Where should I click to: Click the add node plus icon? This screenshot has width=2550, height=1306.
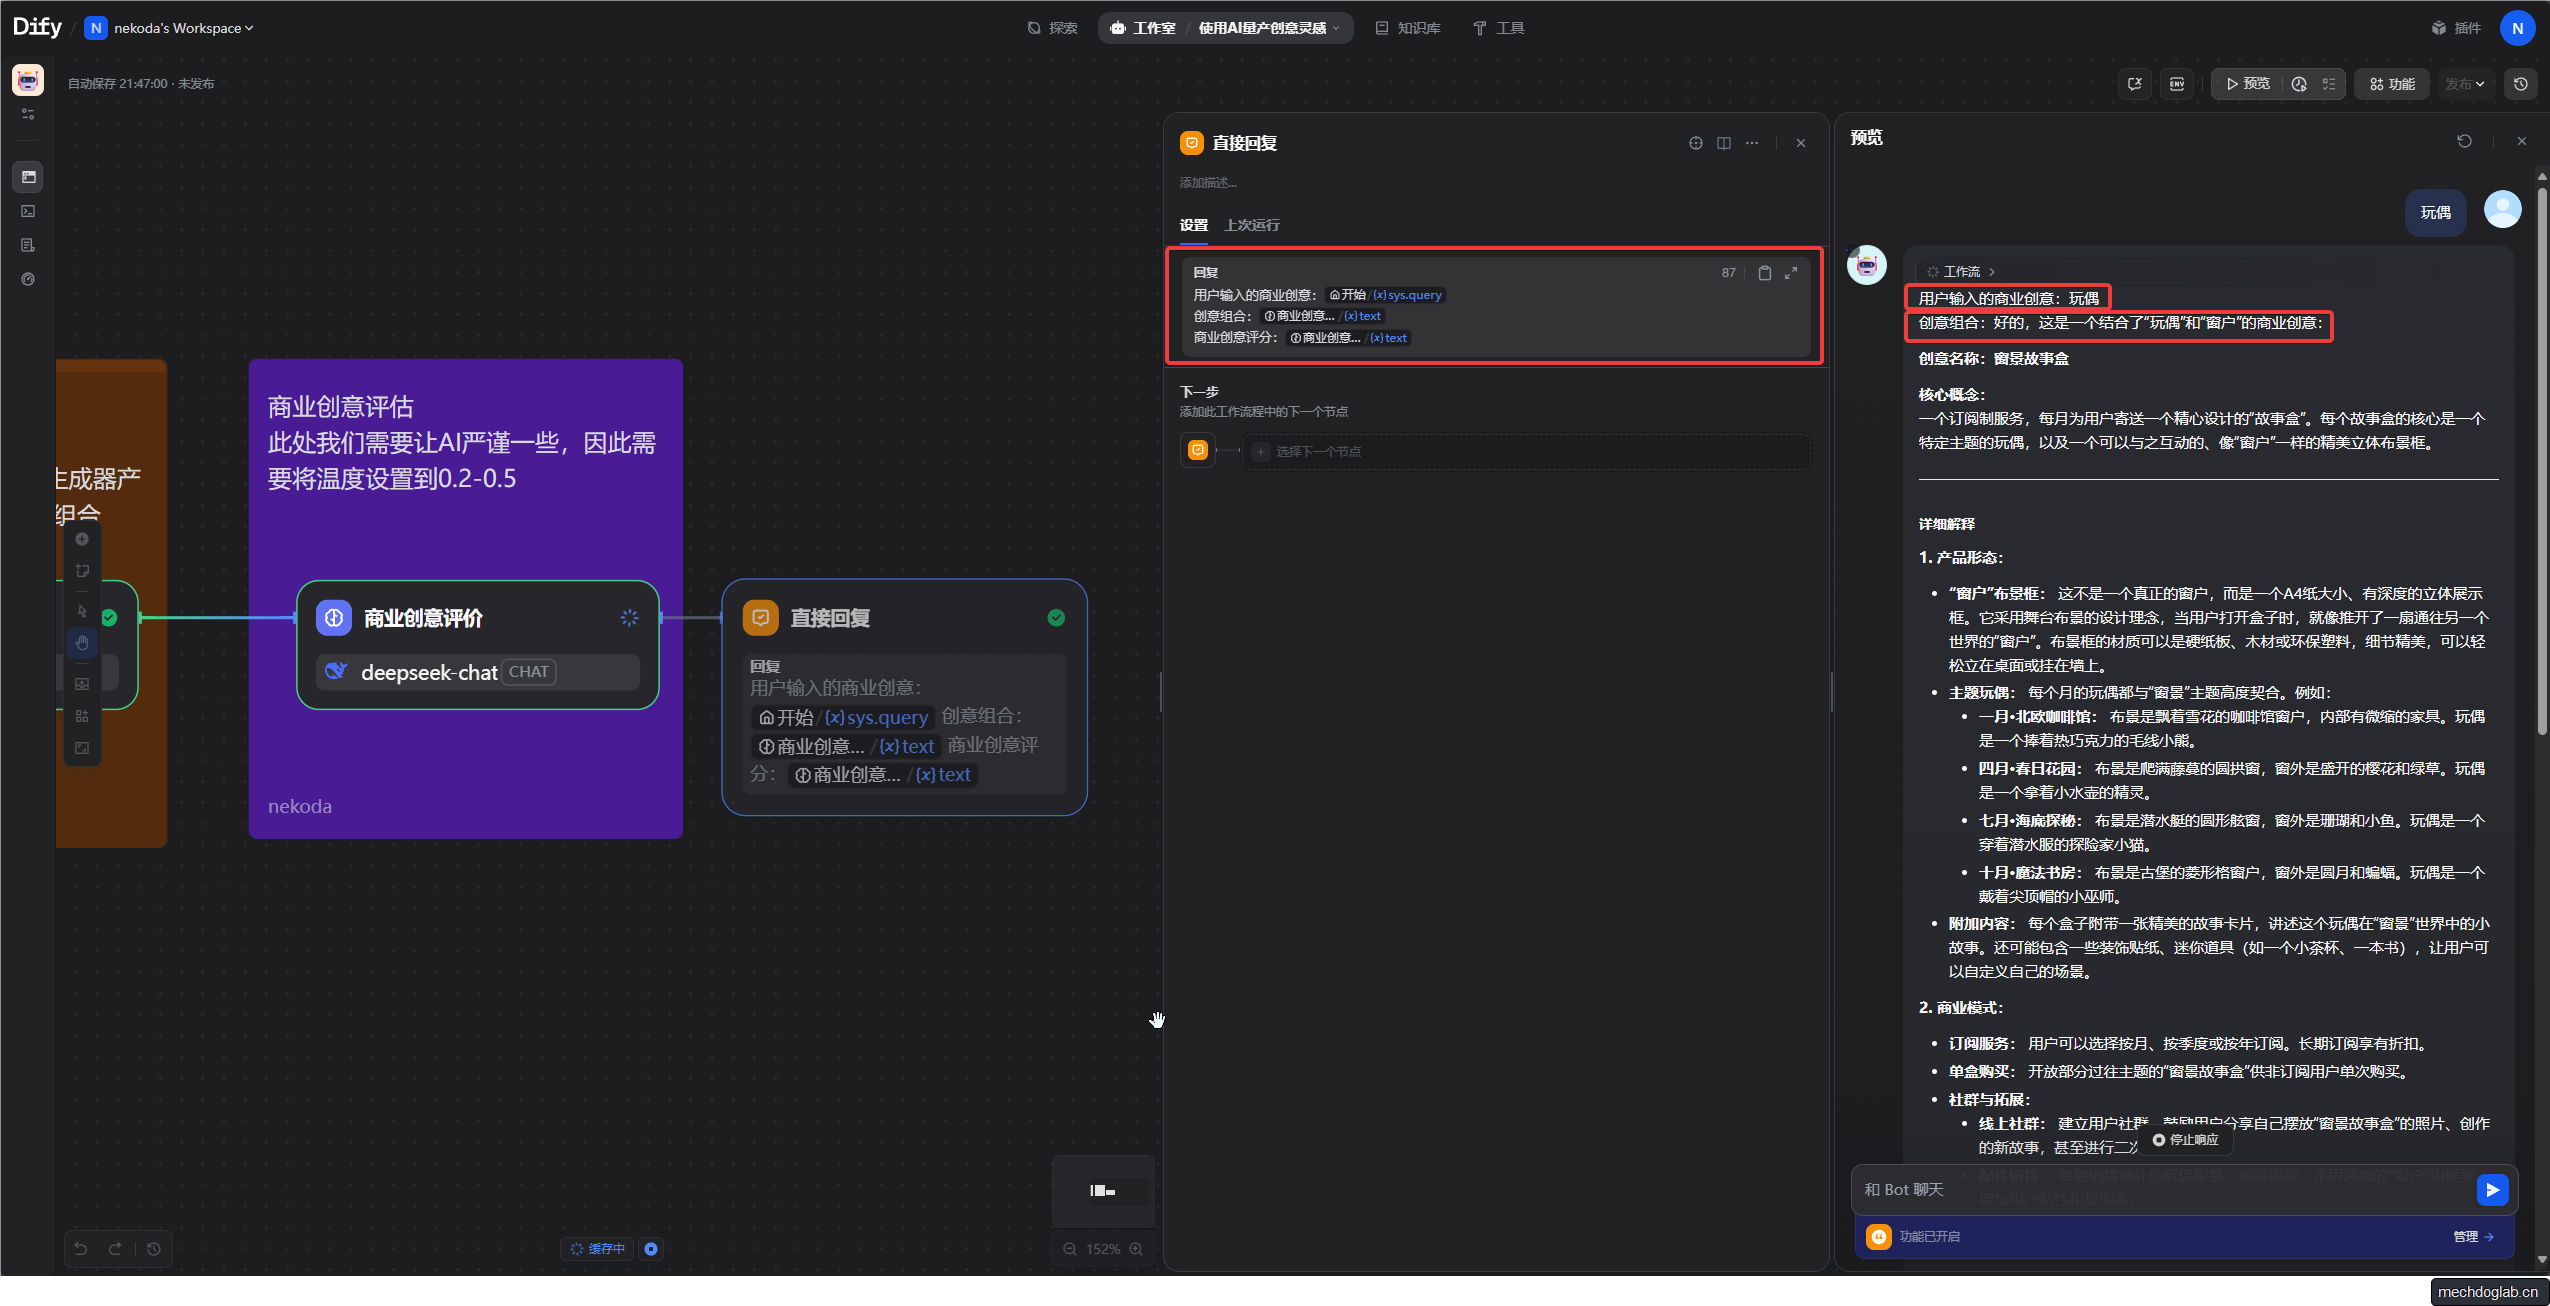click(82, 539)
